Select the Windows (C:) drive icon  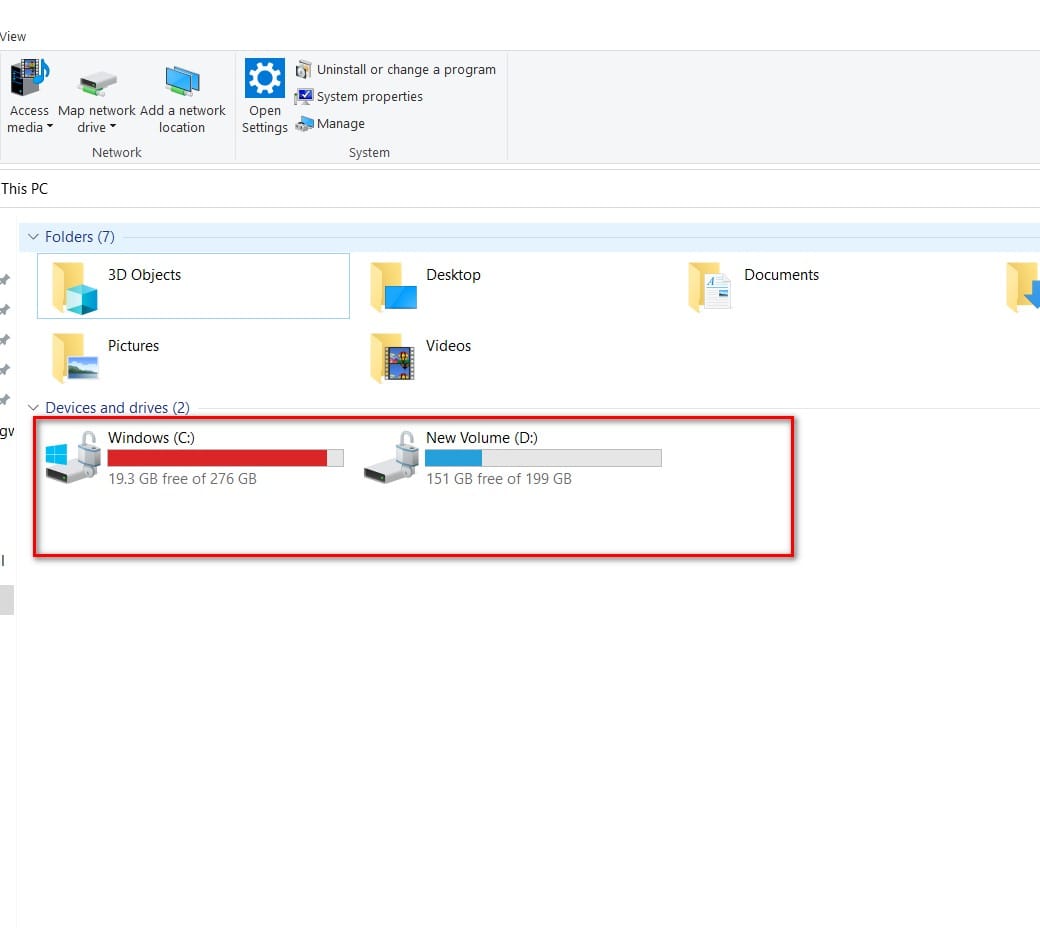coord(73,457)
